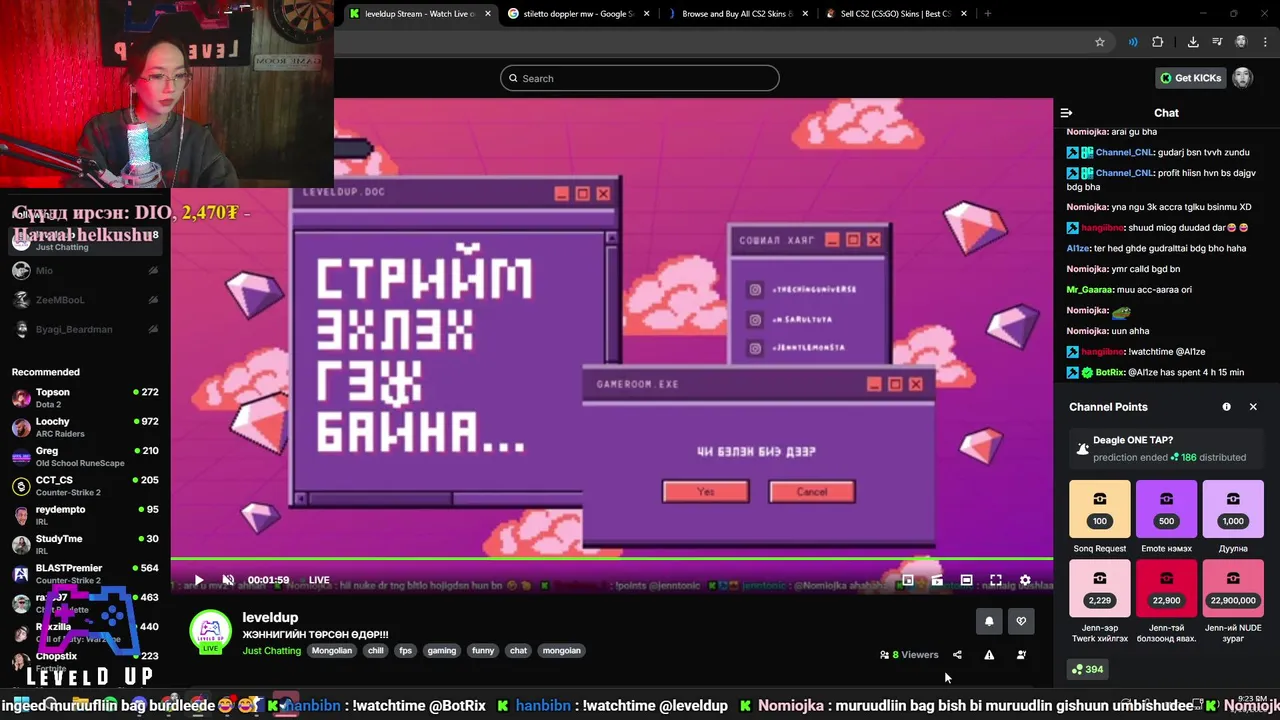The image size is (1280, 720).
Task: Toggle picture-in-picture icon on player
Action: [908, 580]
